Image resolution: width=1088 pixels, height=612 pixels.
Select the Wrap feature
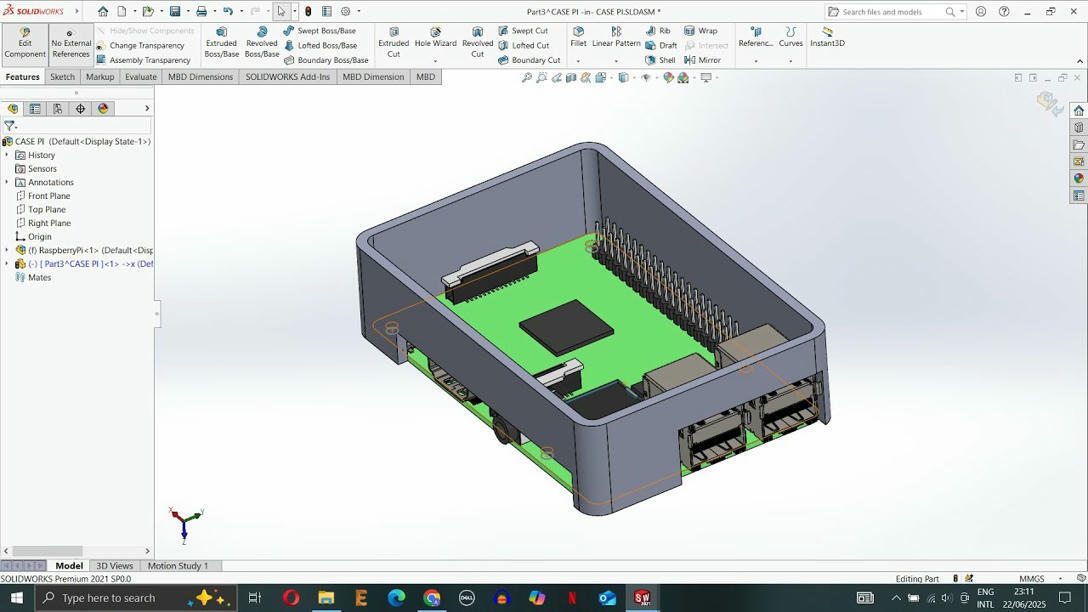point(701,31)
